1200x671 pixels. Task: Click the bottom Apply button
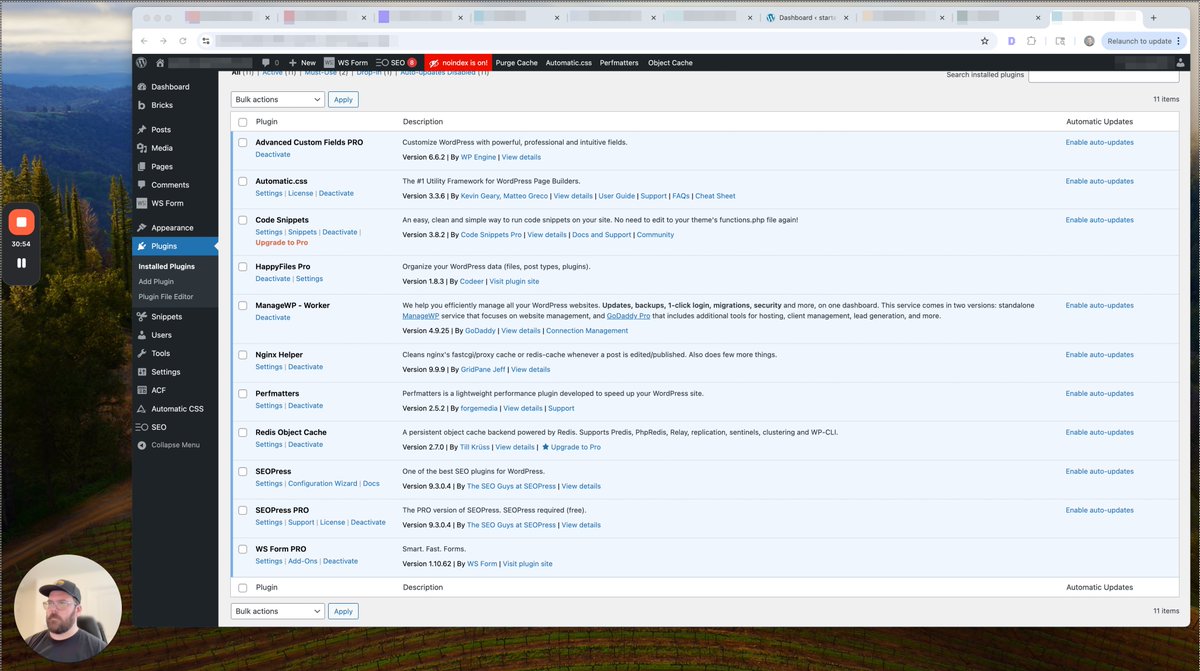(343, 611)
